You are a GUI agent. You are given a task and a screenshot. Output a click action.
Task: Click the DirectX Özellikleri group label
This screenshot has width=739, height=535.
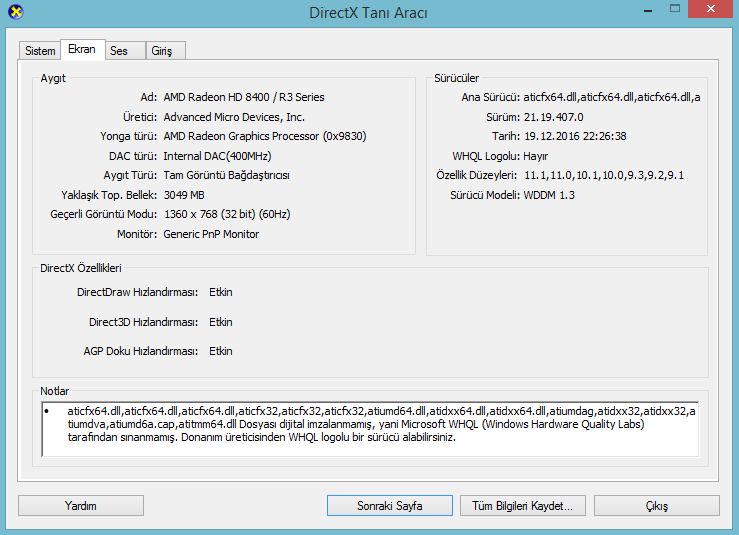pos(81,268)
